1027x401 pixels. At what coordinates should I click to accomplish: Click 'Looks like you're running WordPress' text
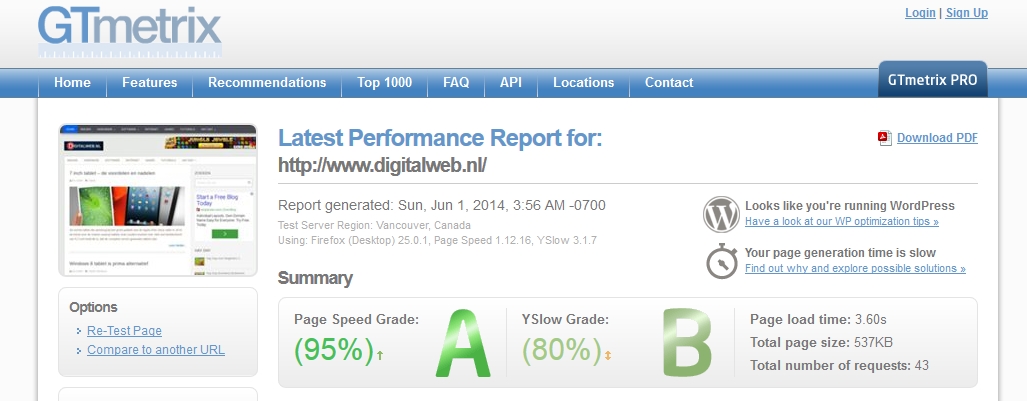tap(850, 206)
